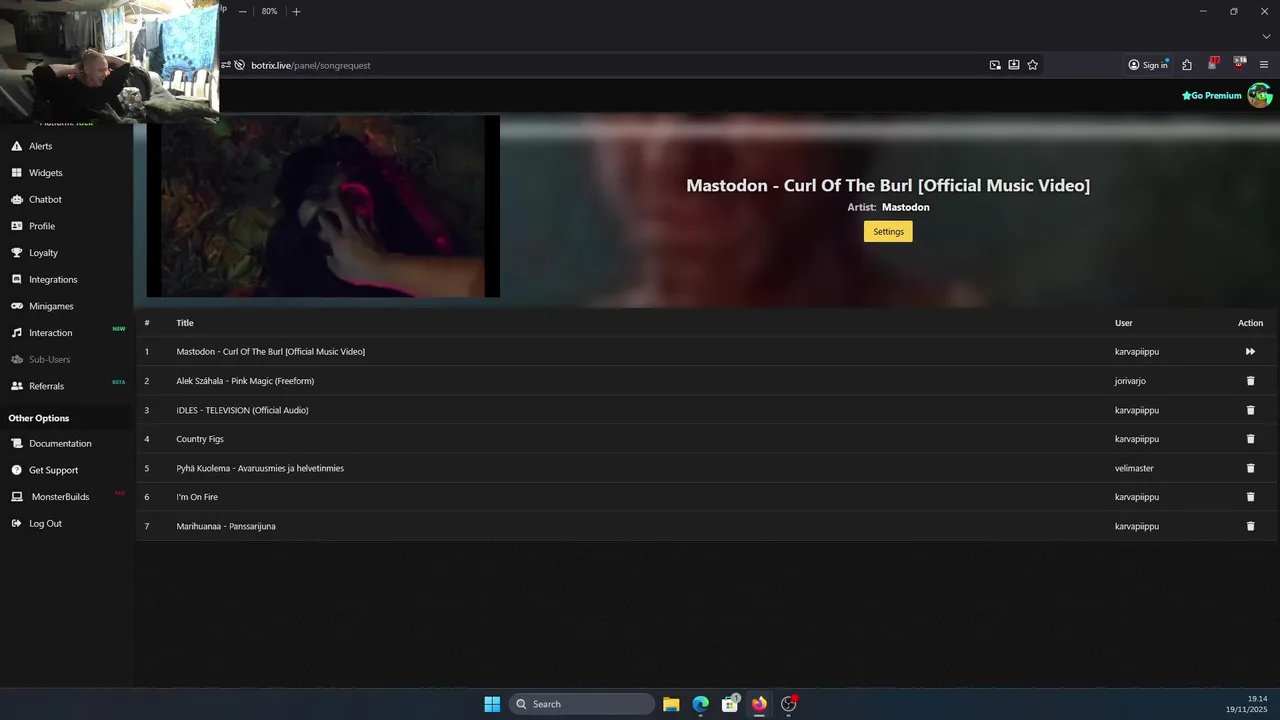
Task: Click the 'Other Options' sidebar heading
Action: [x=39, y=418]
